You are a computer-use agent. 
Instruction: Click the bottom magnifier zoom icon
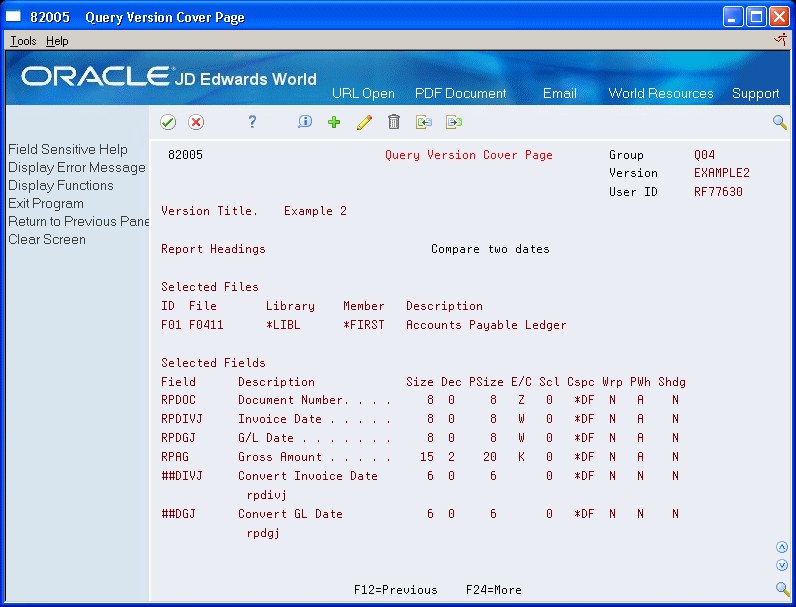point(782,589)
